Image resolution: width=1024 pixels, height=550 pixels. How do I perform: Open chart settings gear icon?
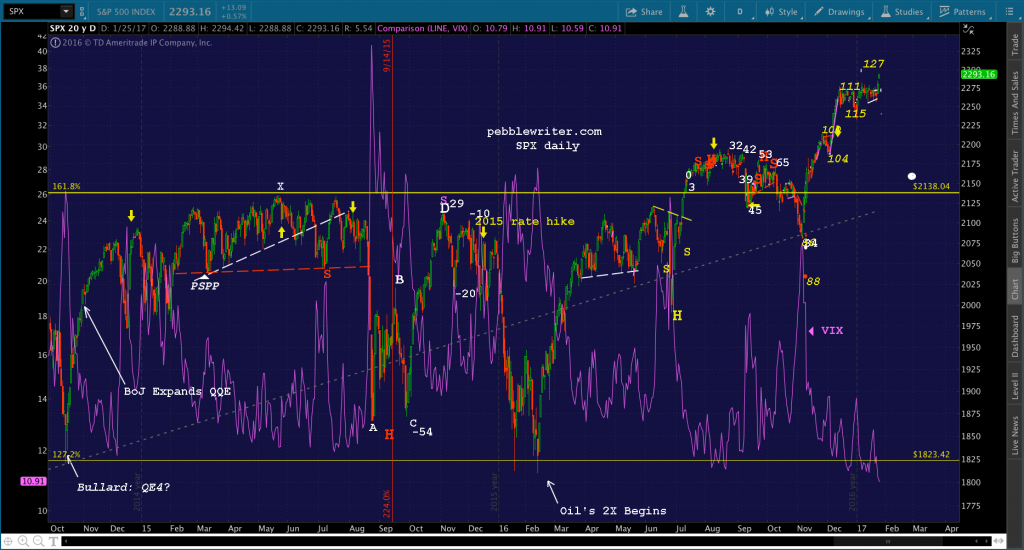click(711, 12)
